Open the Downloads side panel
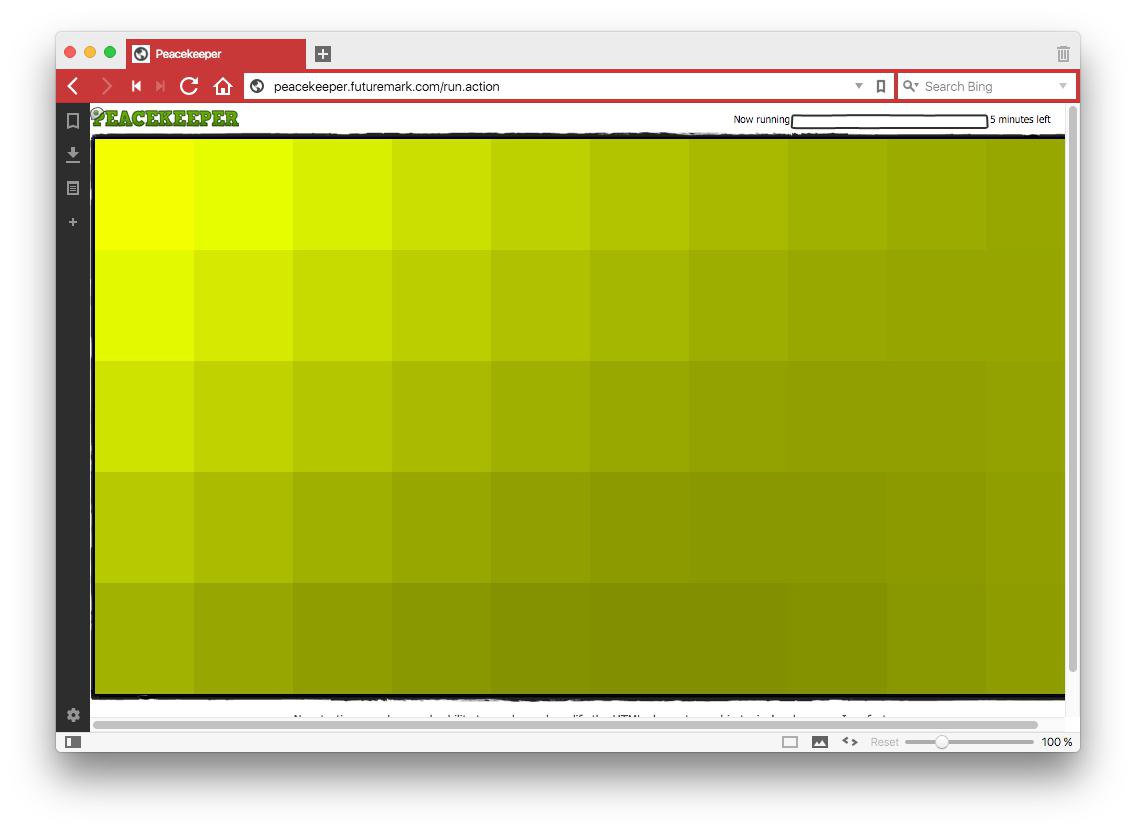Viewport: 1136px width, 832px height. click(x=72, y=154)
